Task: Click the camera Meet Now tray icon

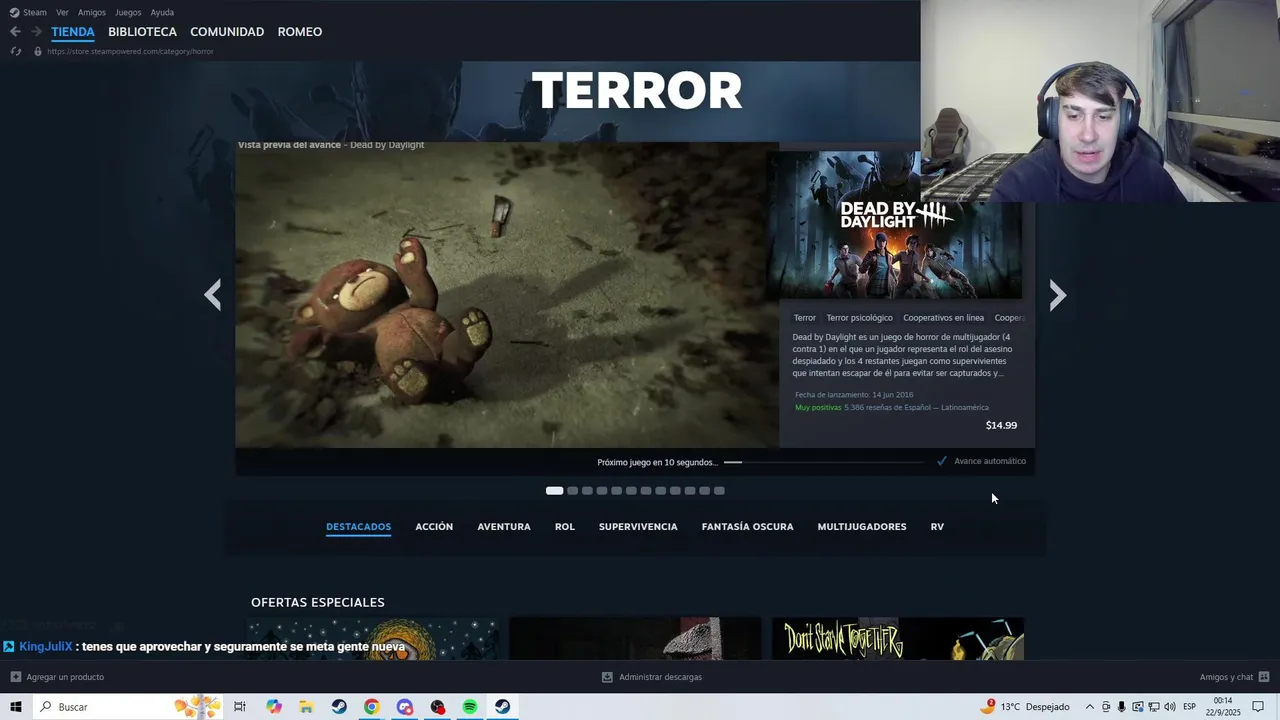Action: click(1105, 707)
